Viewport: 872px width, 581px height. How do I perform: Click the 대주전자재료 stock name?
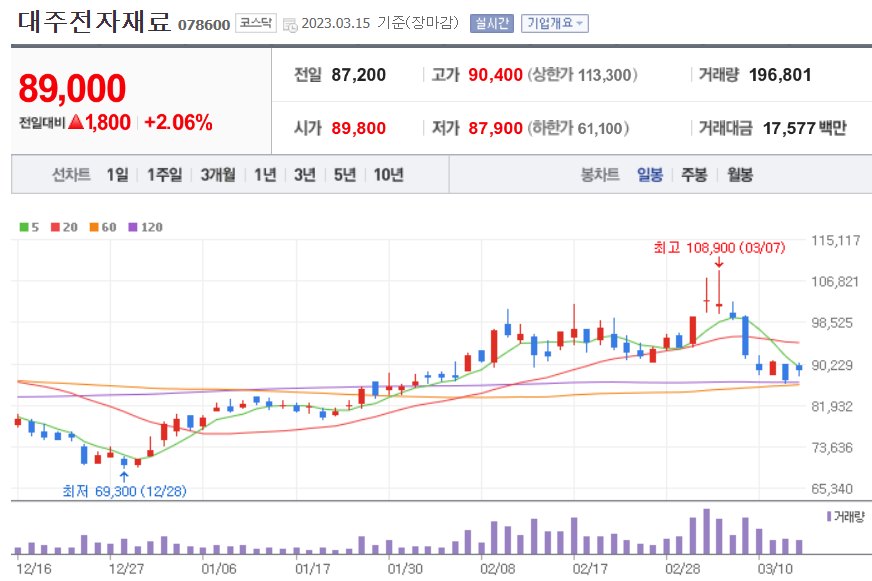click(94, 22)
